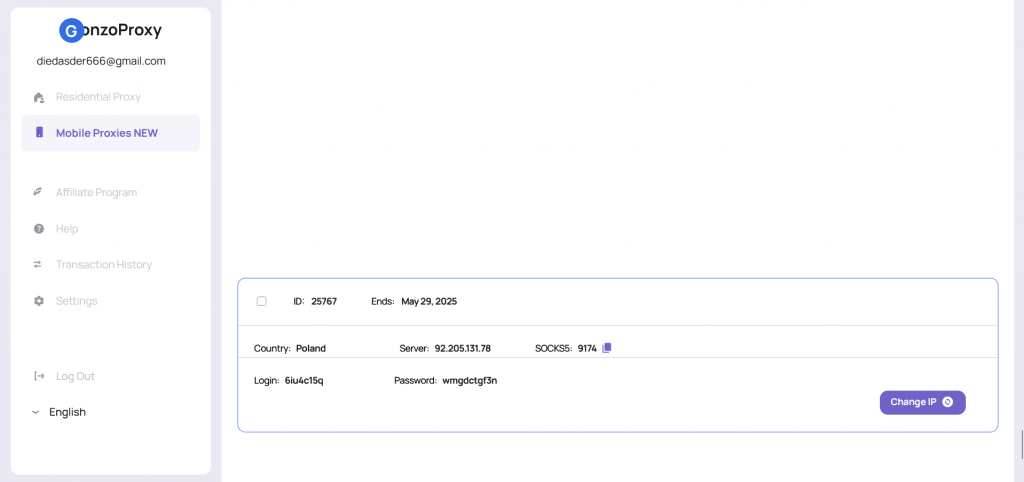Screen dimensions: 1024x482
Task: Open Mobile Proxies NEW section
Action: (x=110, y=133)
